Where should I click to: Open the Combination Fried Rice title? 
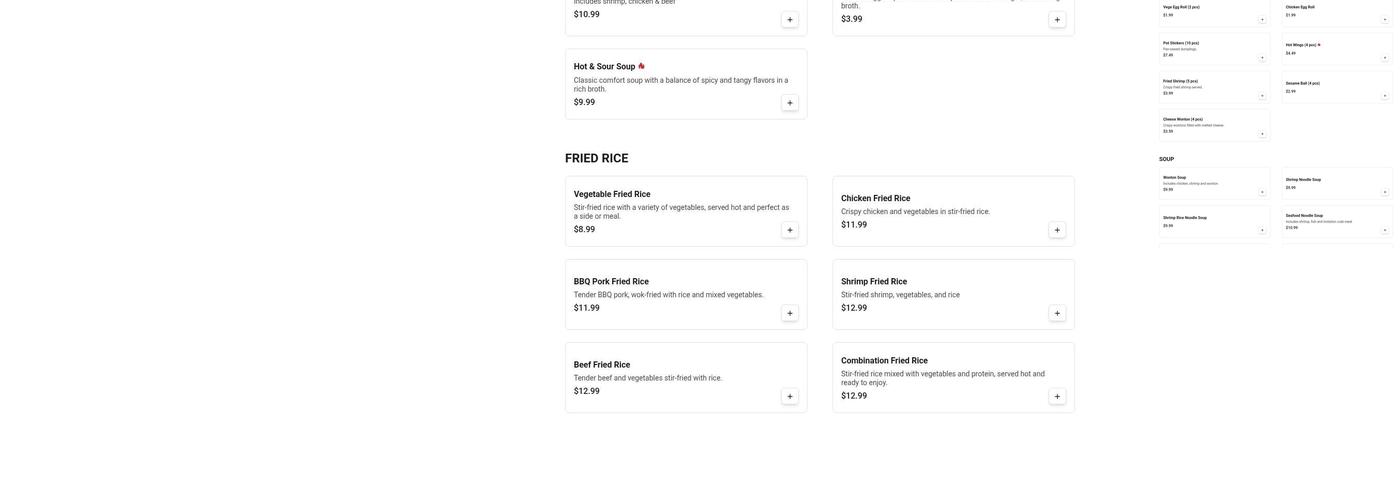click(884, 361)
